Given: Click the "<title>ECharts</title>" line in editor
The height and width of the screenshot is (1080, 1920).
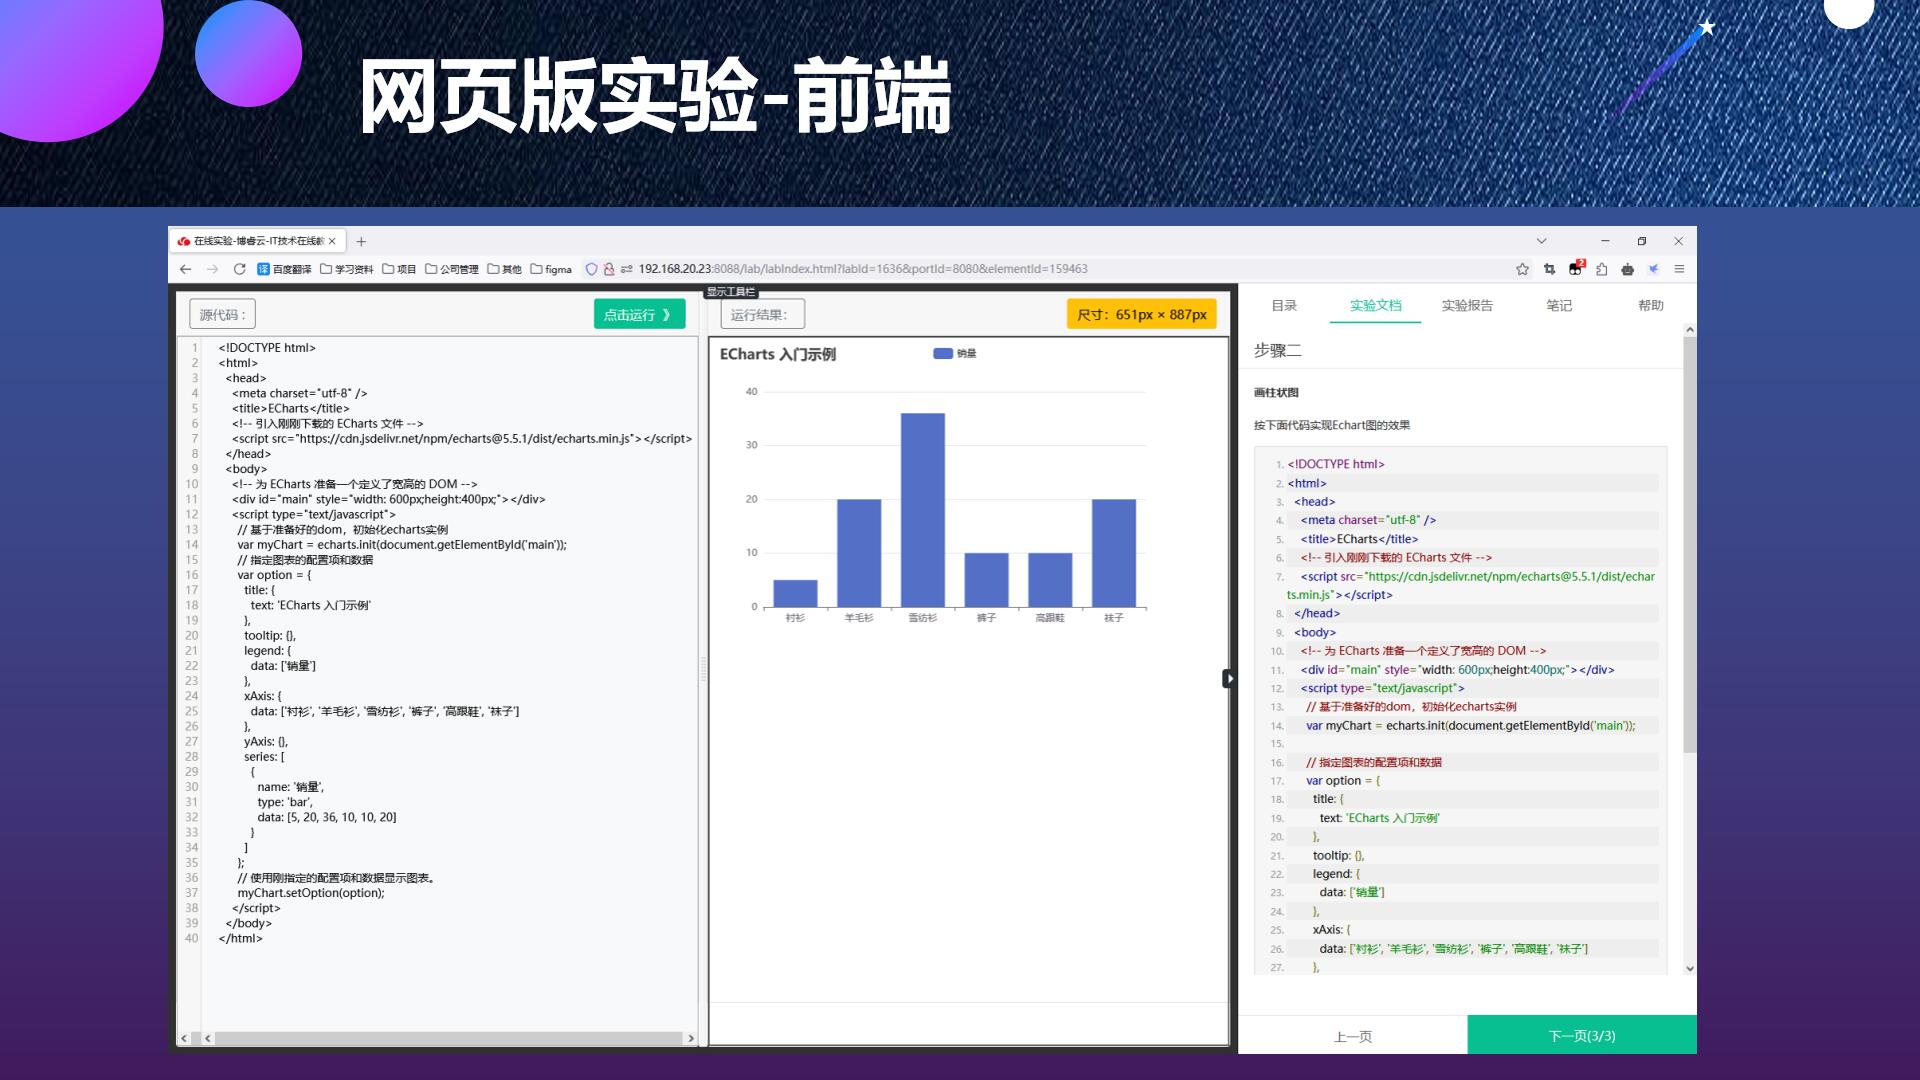Looking at the screenshot, I should 291,408.
